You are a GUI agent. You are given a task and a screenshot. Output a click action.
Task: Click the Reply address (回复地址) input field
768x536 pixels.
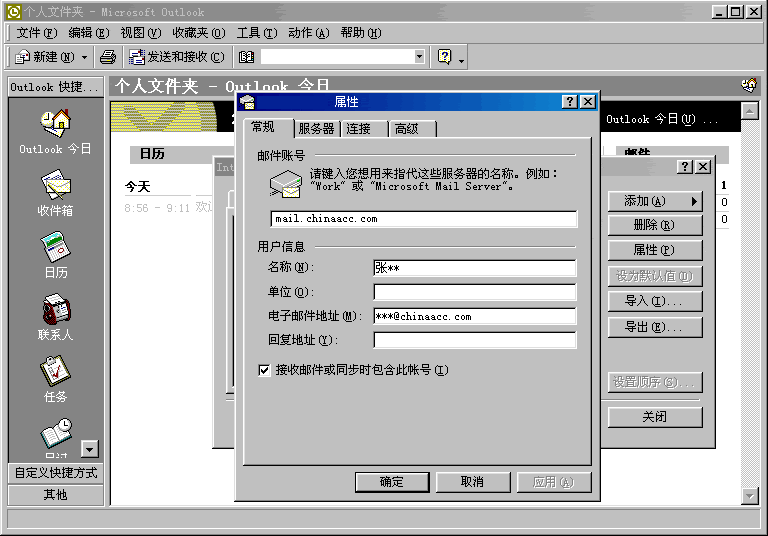tap(475, 340)
